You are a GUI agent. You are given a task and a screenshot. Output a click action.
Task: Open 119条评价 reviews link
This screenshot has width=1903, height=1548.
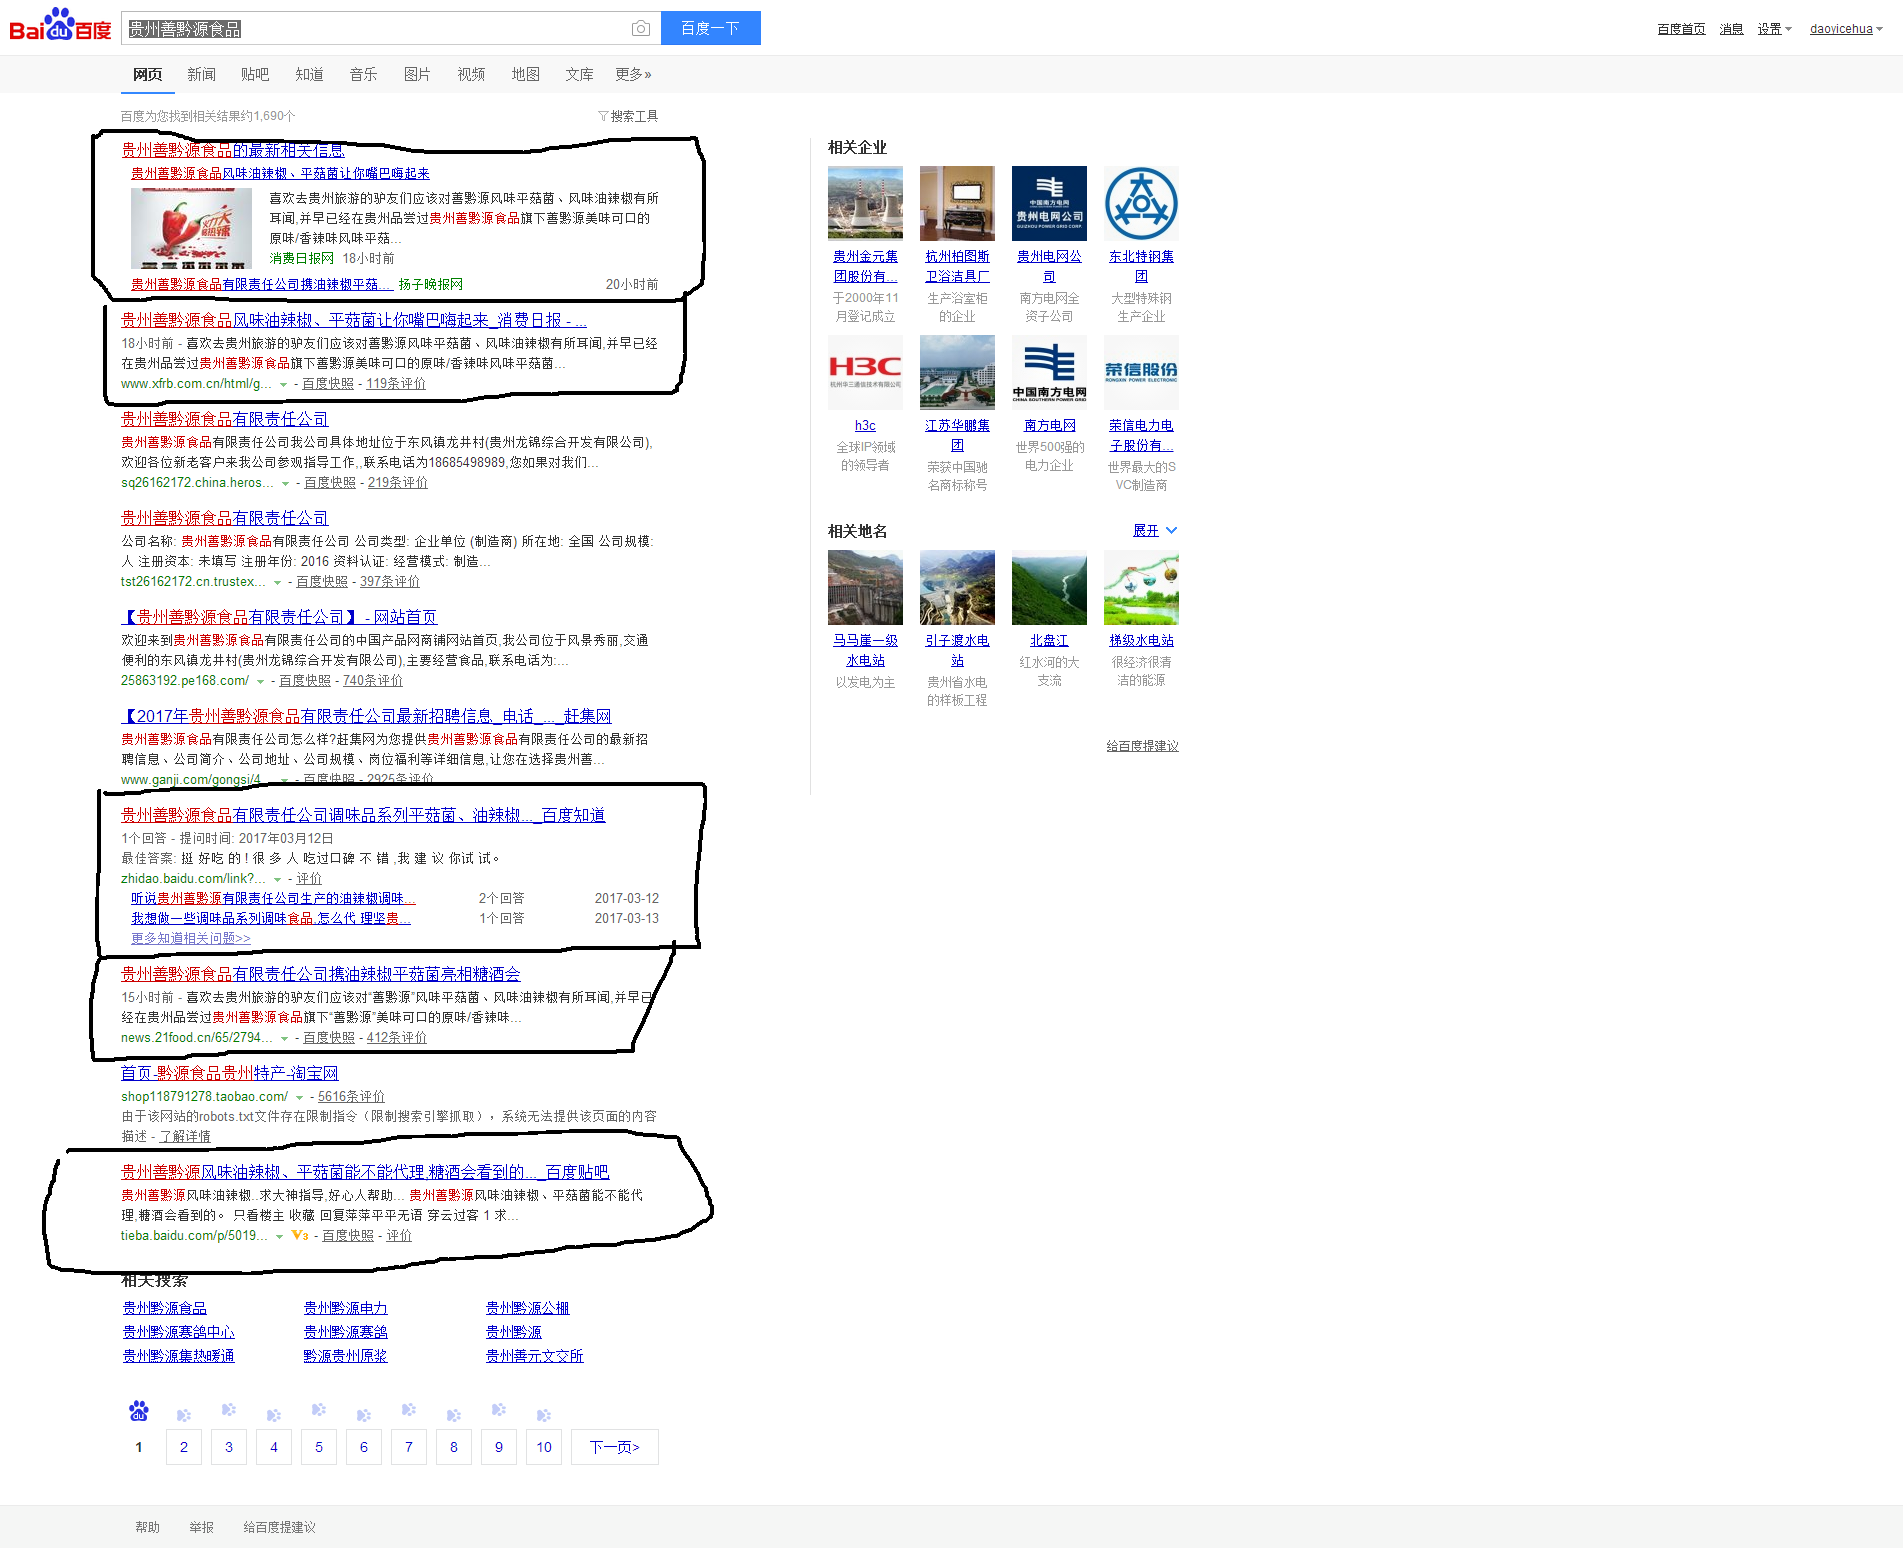click(x=396, y=384)
